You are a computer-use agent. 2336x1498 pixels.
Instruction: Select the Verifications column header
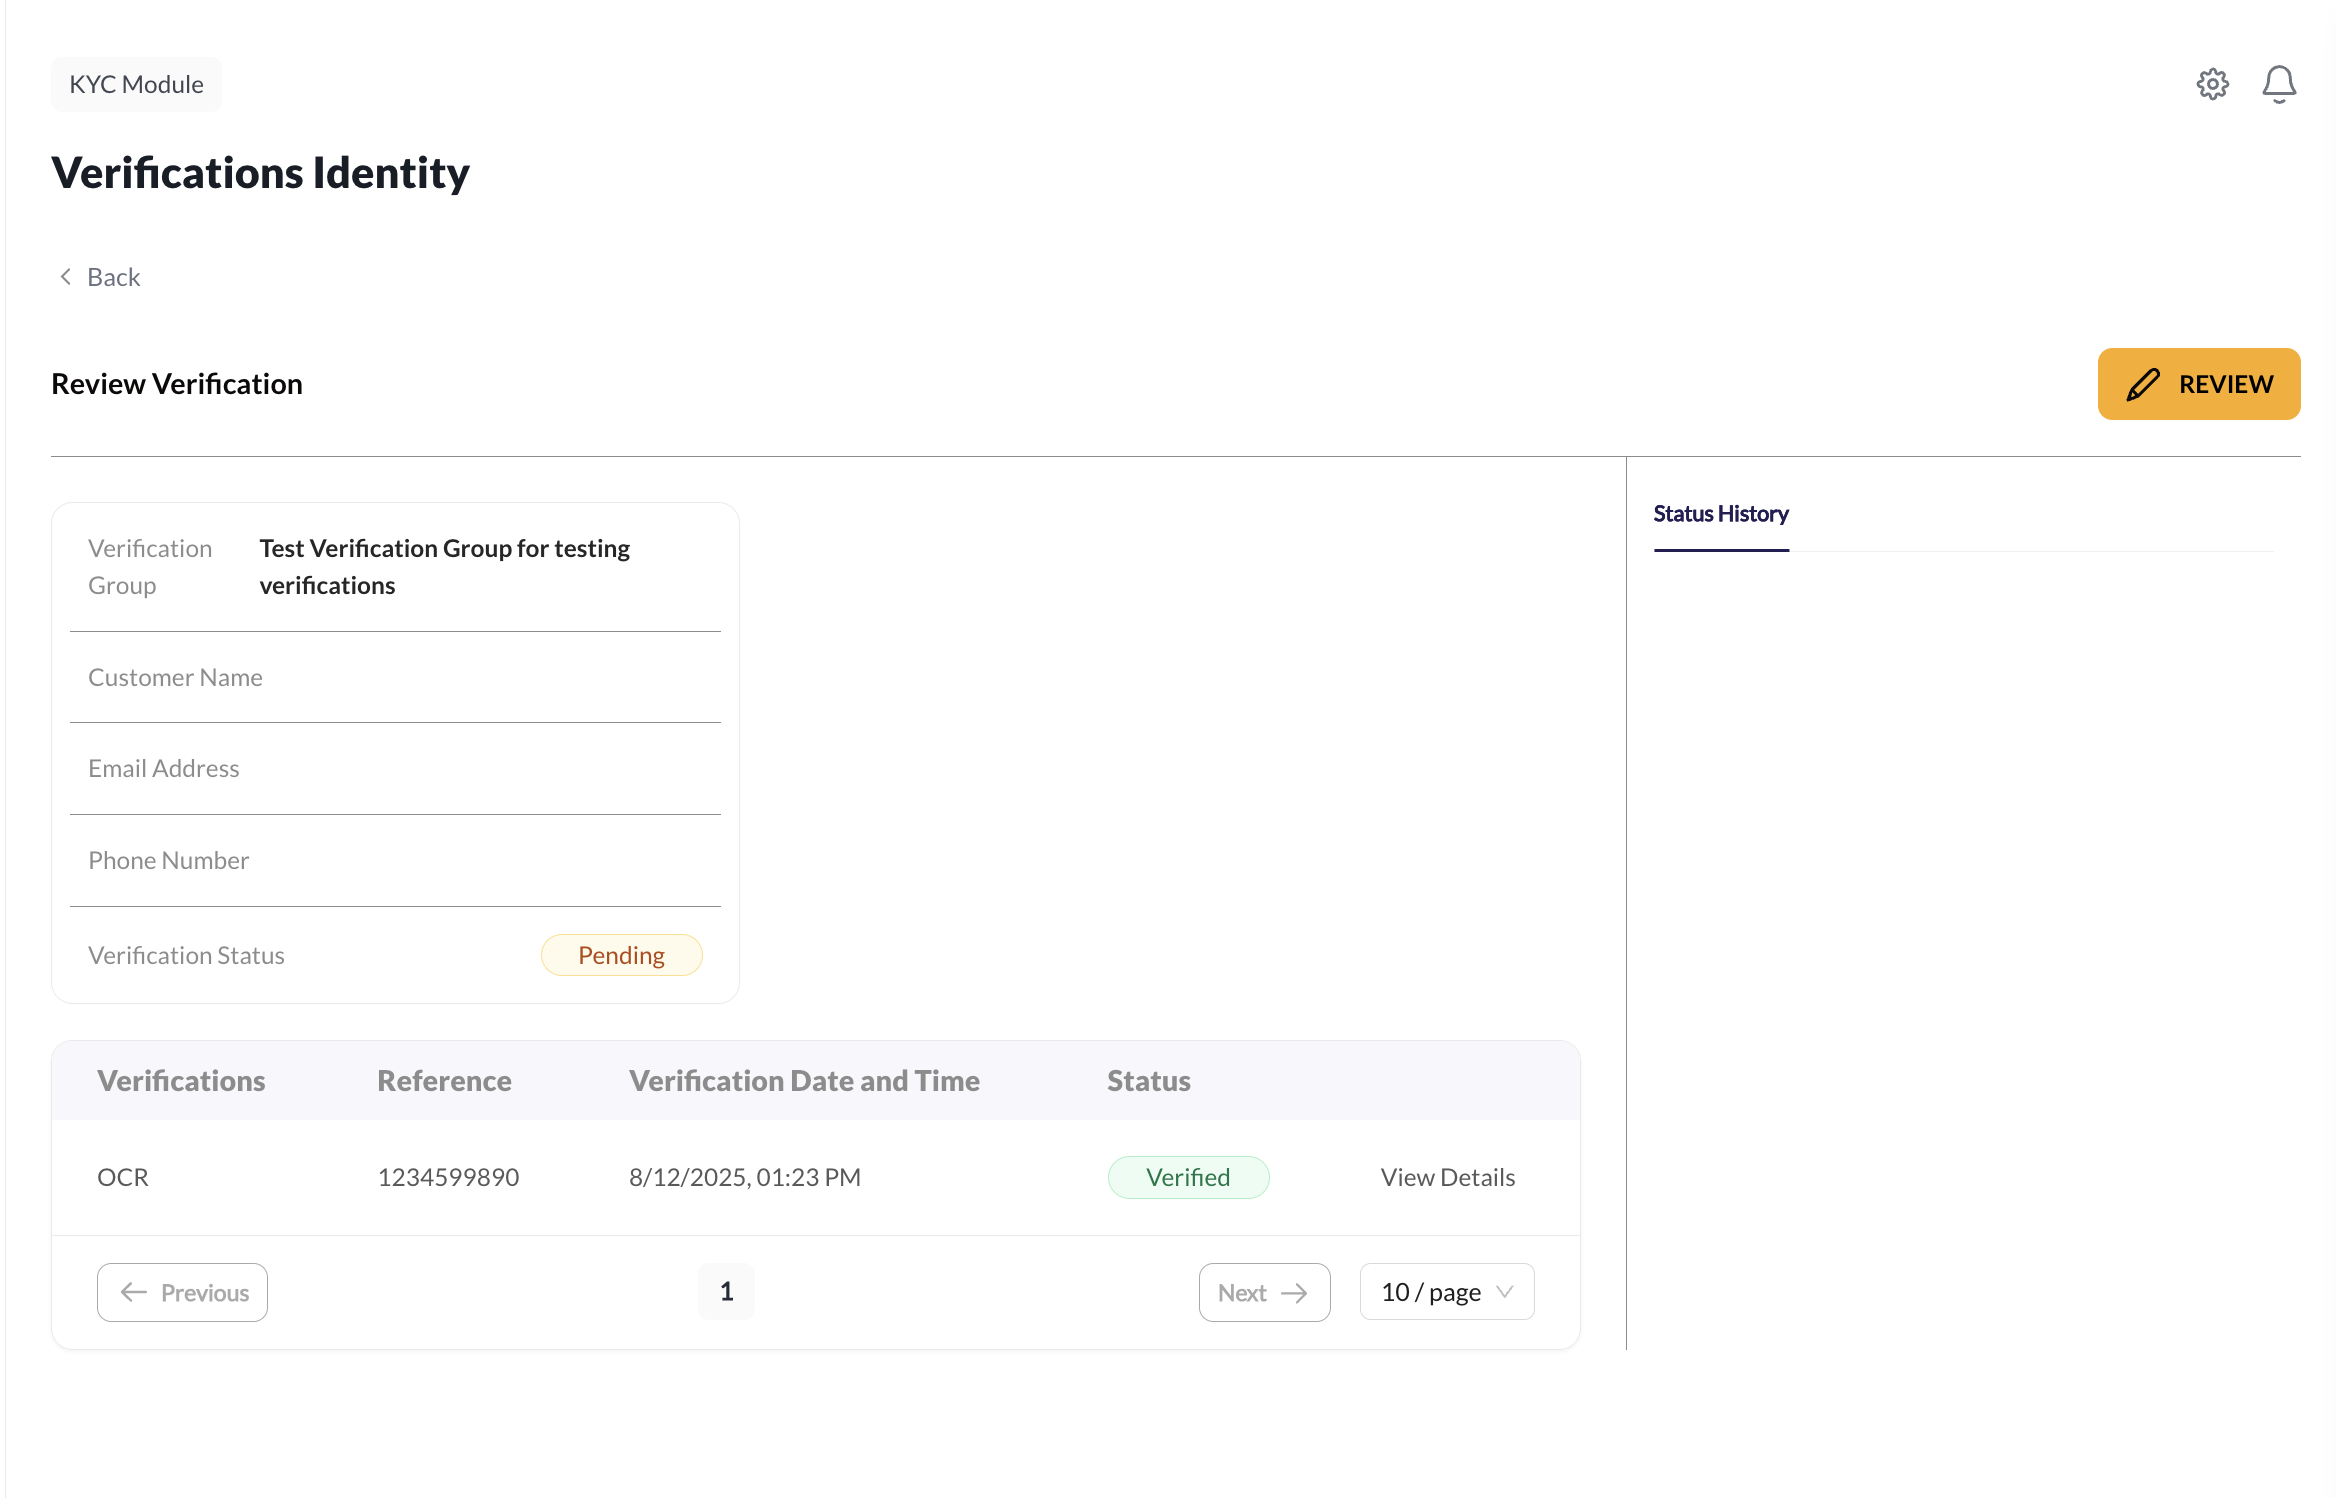coord(181,1080)
